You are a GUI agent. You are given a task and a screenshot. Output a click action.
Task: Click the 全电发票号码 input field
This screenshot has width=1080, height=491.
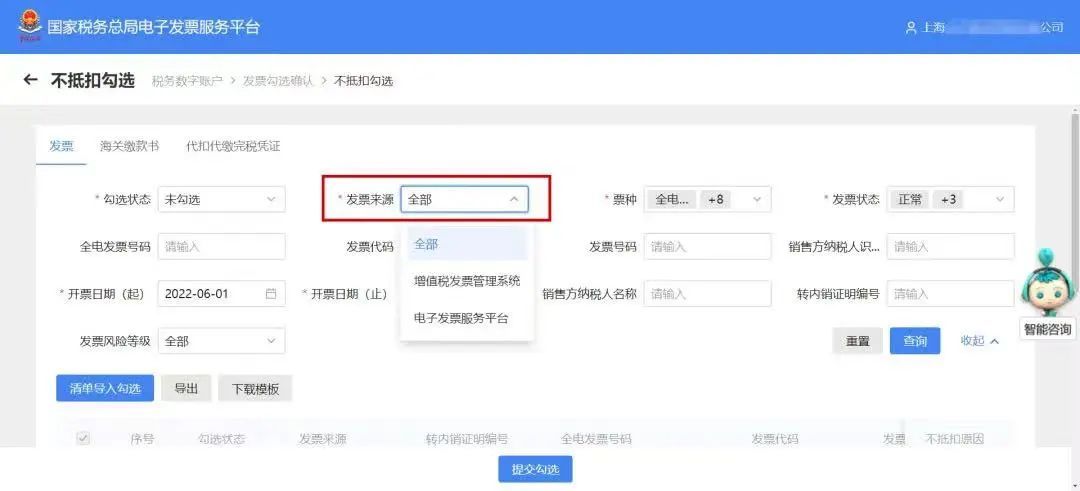point(221,247)
